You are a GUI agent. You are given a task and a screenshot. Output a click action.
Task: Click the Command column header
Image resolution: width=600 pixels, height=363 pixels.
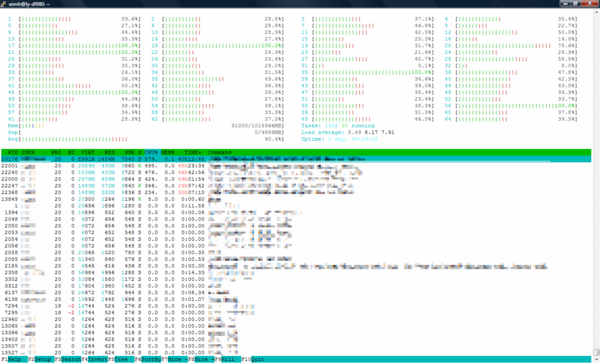[x=219, y=152]
